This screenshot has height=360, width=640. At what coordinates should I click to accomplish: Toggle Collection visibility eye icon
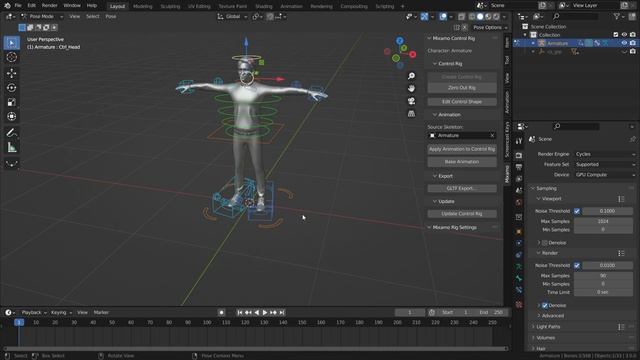(624, 35)
